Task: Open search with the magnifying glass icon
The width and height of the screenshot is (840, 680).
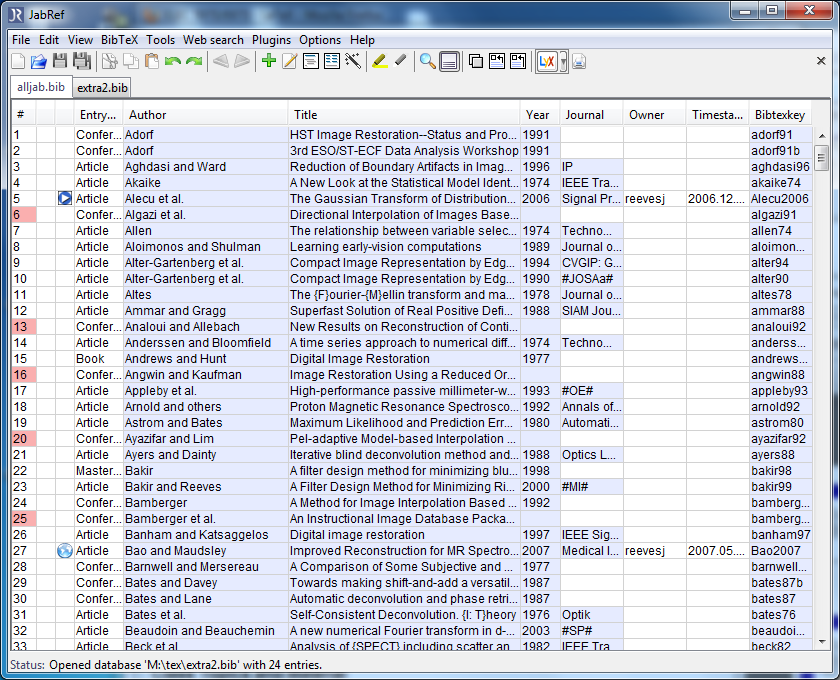Action: point(428,61)
